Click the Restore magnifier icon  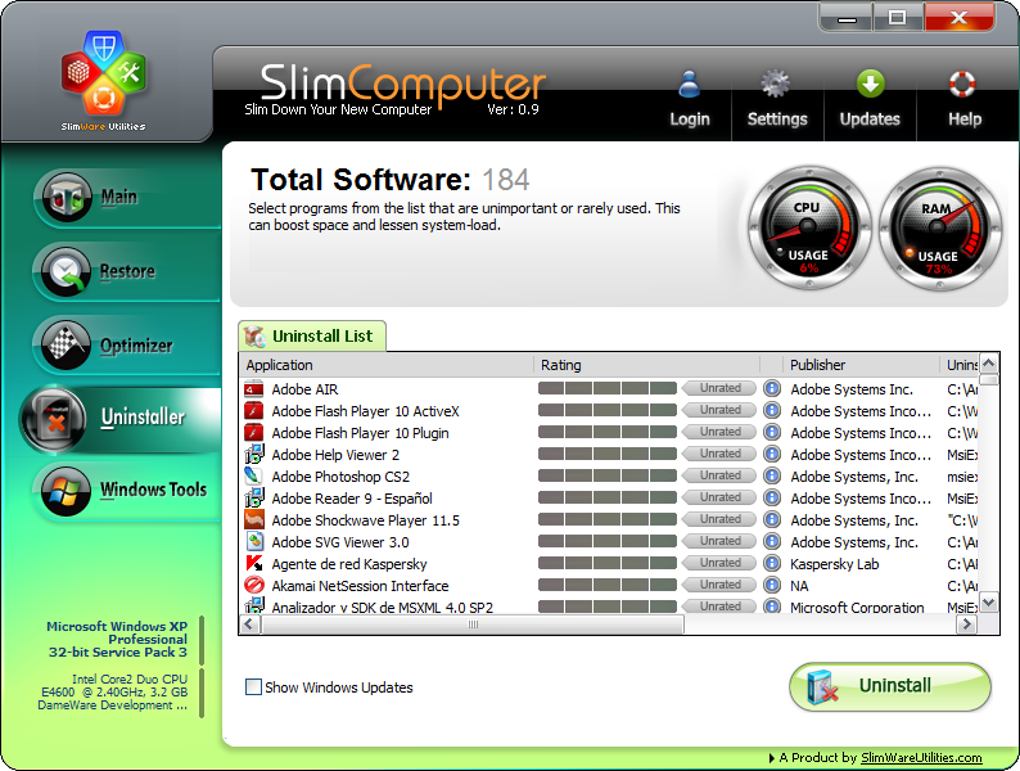tap(65, 271)
